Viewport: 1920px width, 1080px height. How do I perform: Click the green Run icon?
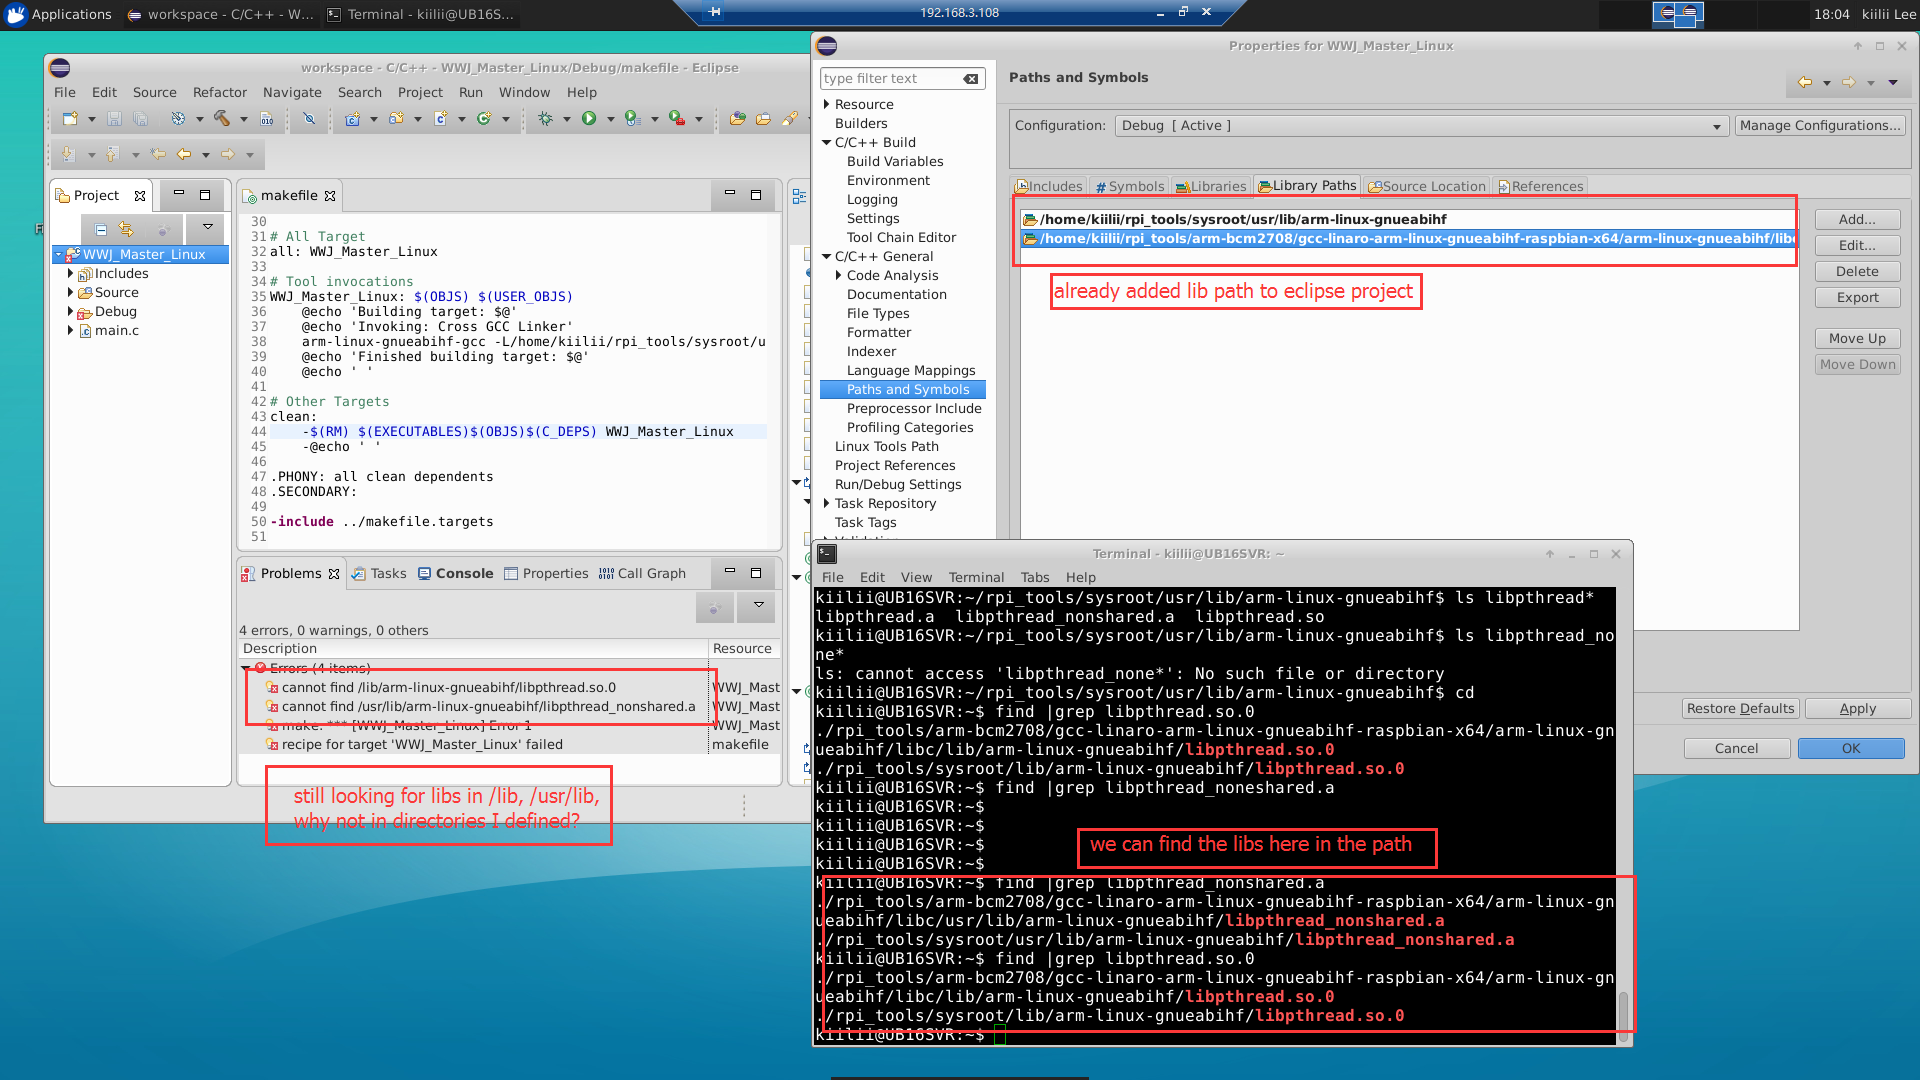click(x=589, y=119)
